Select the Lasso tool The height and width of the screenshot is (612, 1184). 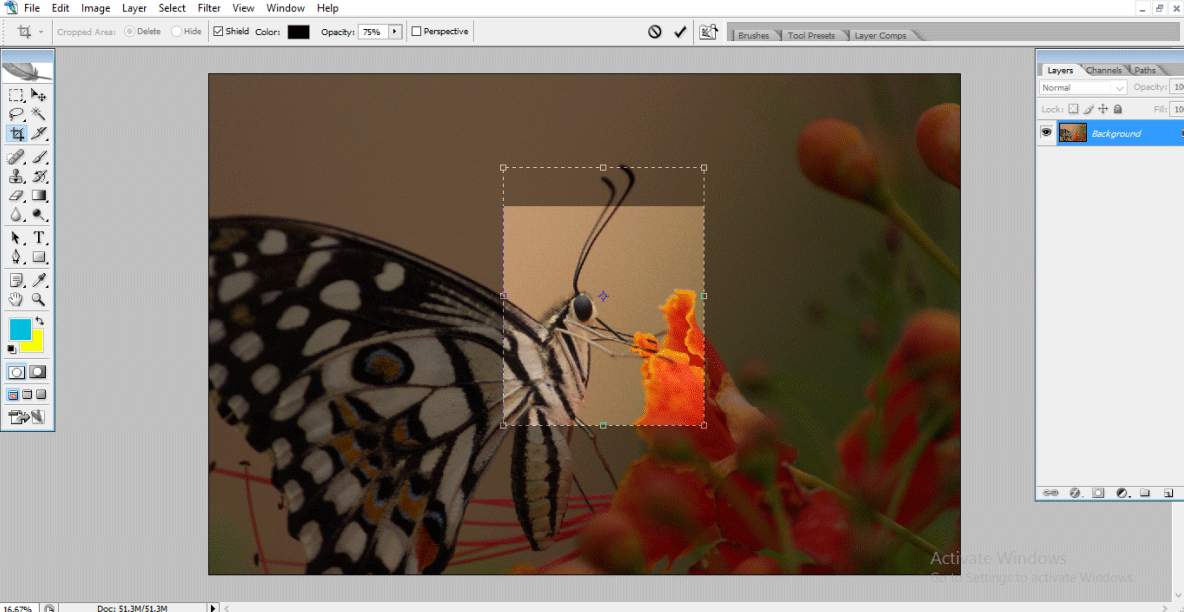(16, 112)
